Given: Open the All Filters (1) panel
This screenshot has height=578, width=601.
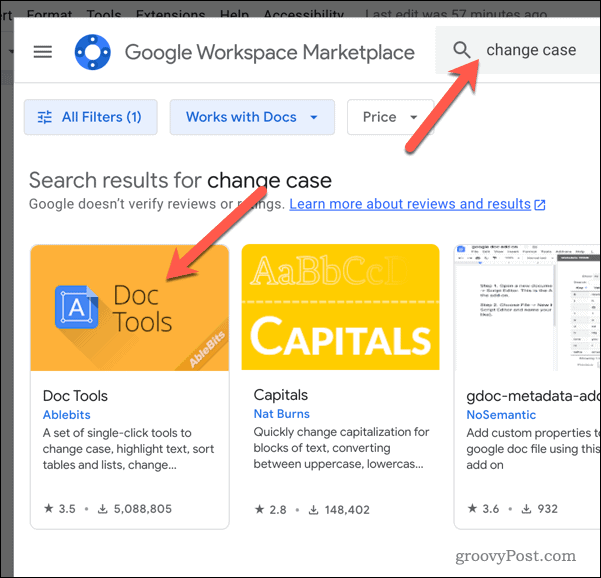Looking at the screenshot, I should point(91,117).
